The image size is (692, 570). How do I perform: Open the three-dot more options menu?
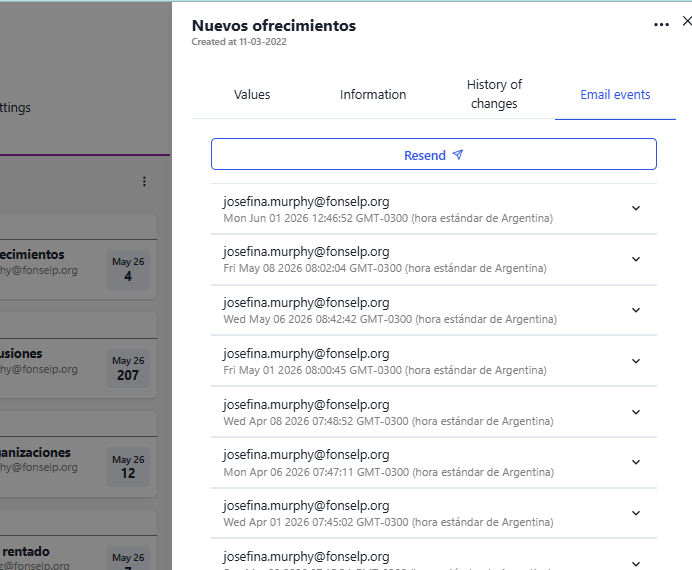[661, 25]
